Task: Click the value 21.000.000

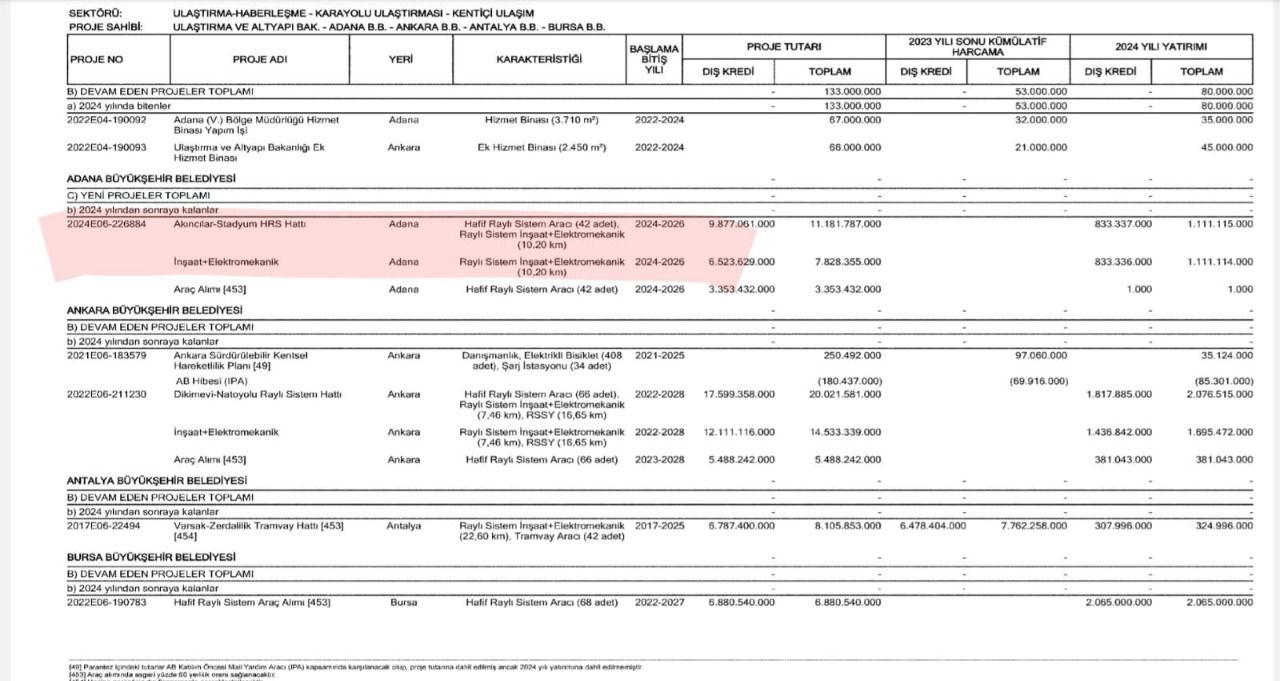Action: click(x=1039, y=148)
